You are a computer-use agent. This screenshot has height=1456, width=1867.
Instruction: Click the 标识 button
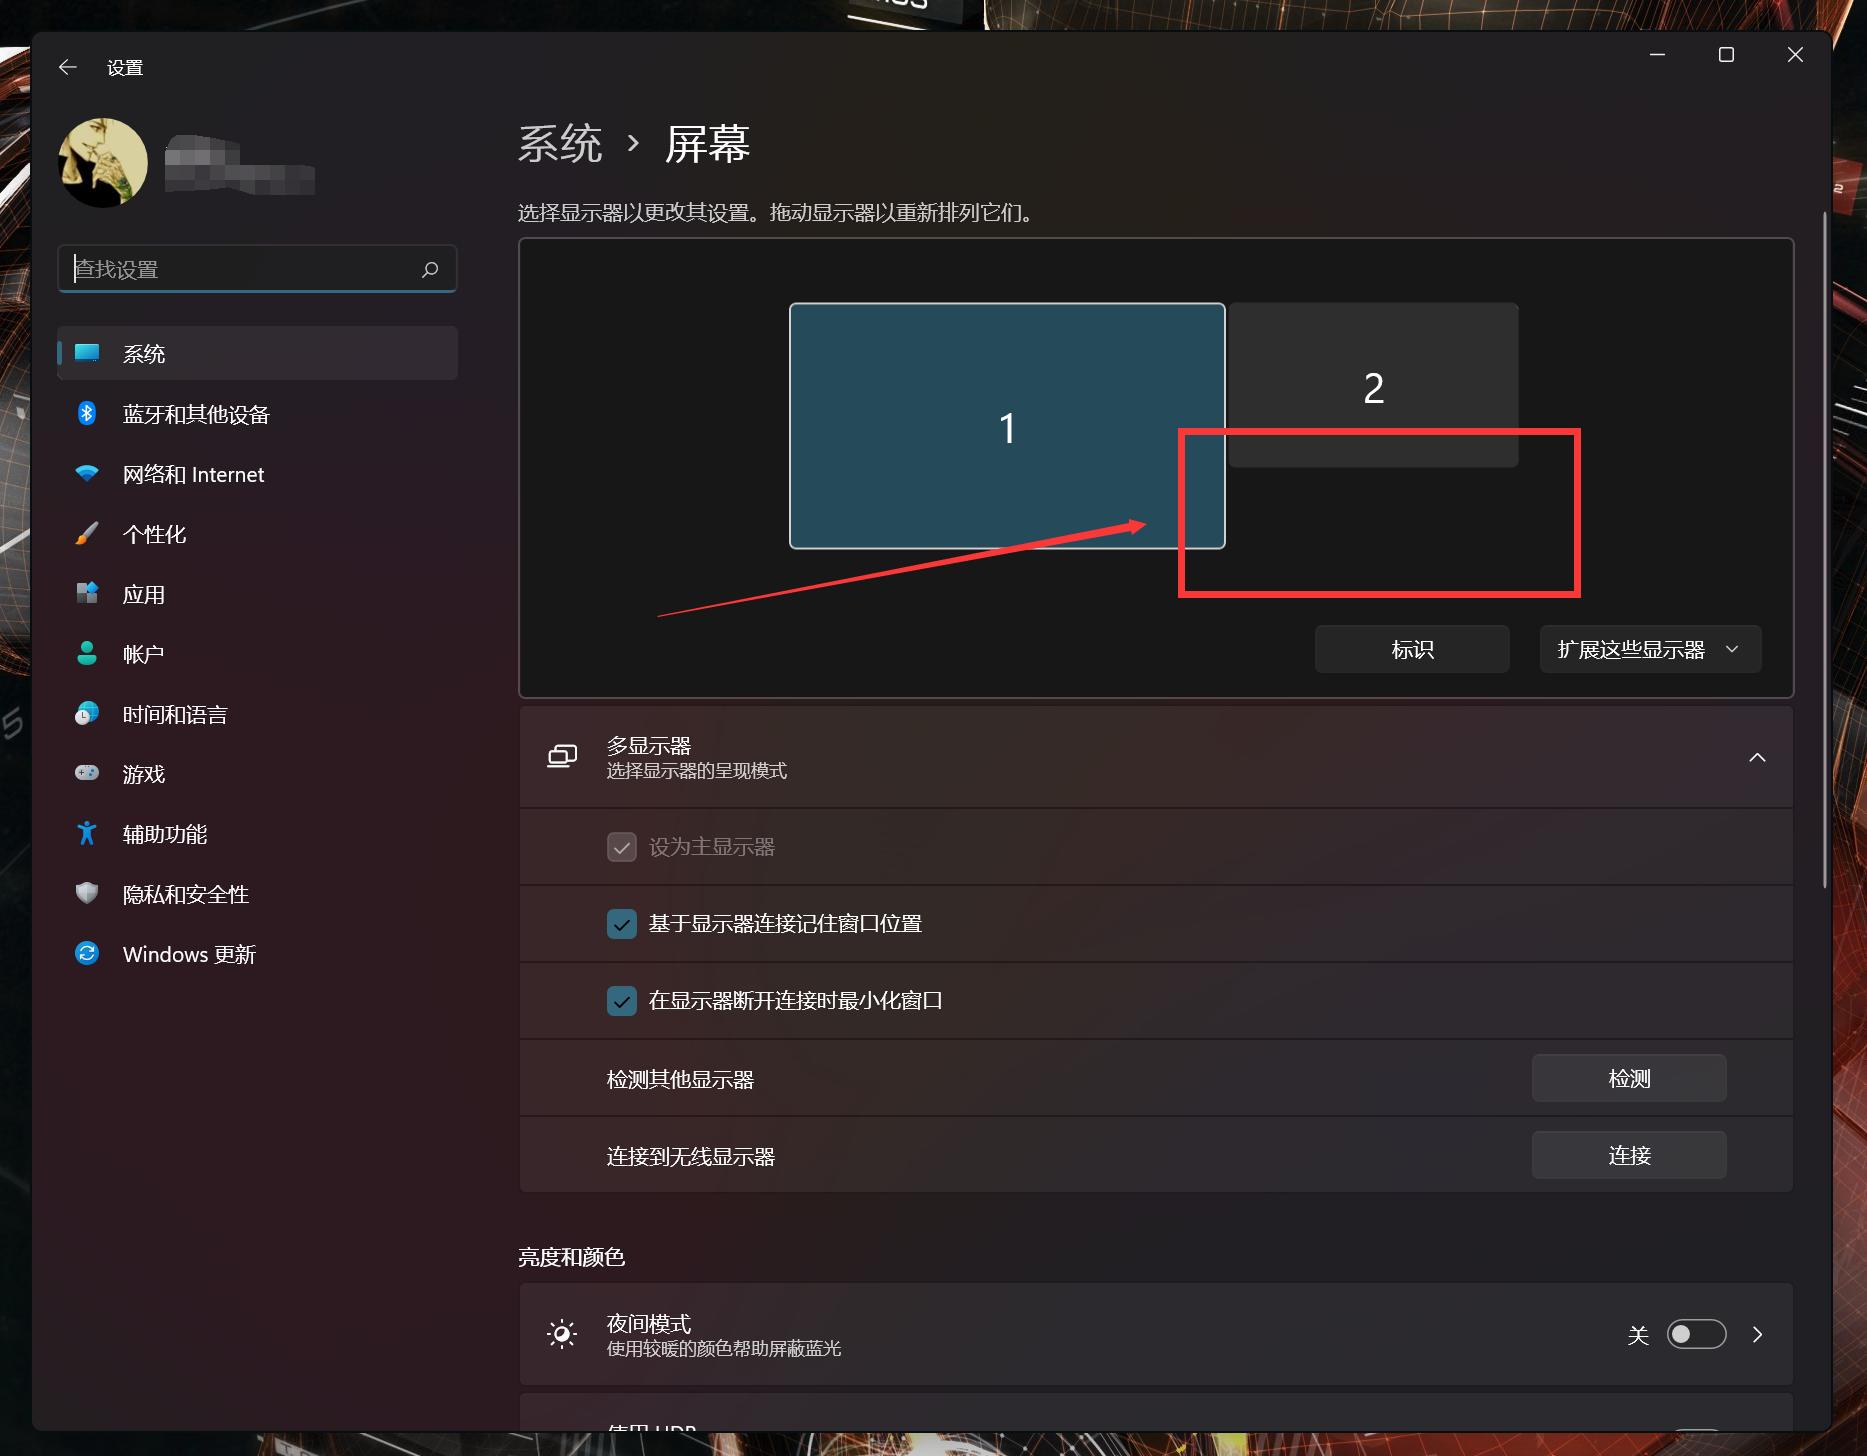click(1411, 648)
